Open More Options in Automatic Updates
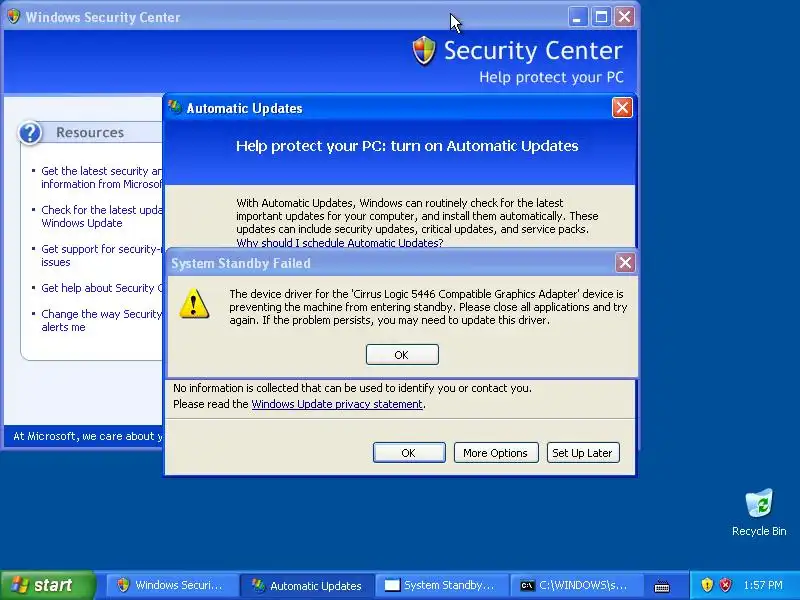 click(495, 453)
